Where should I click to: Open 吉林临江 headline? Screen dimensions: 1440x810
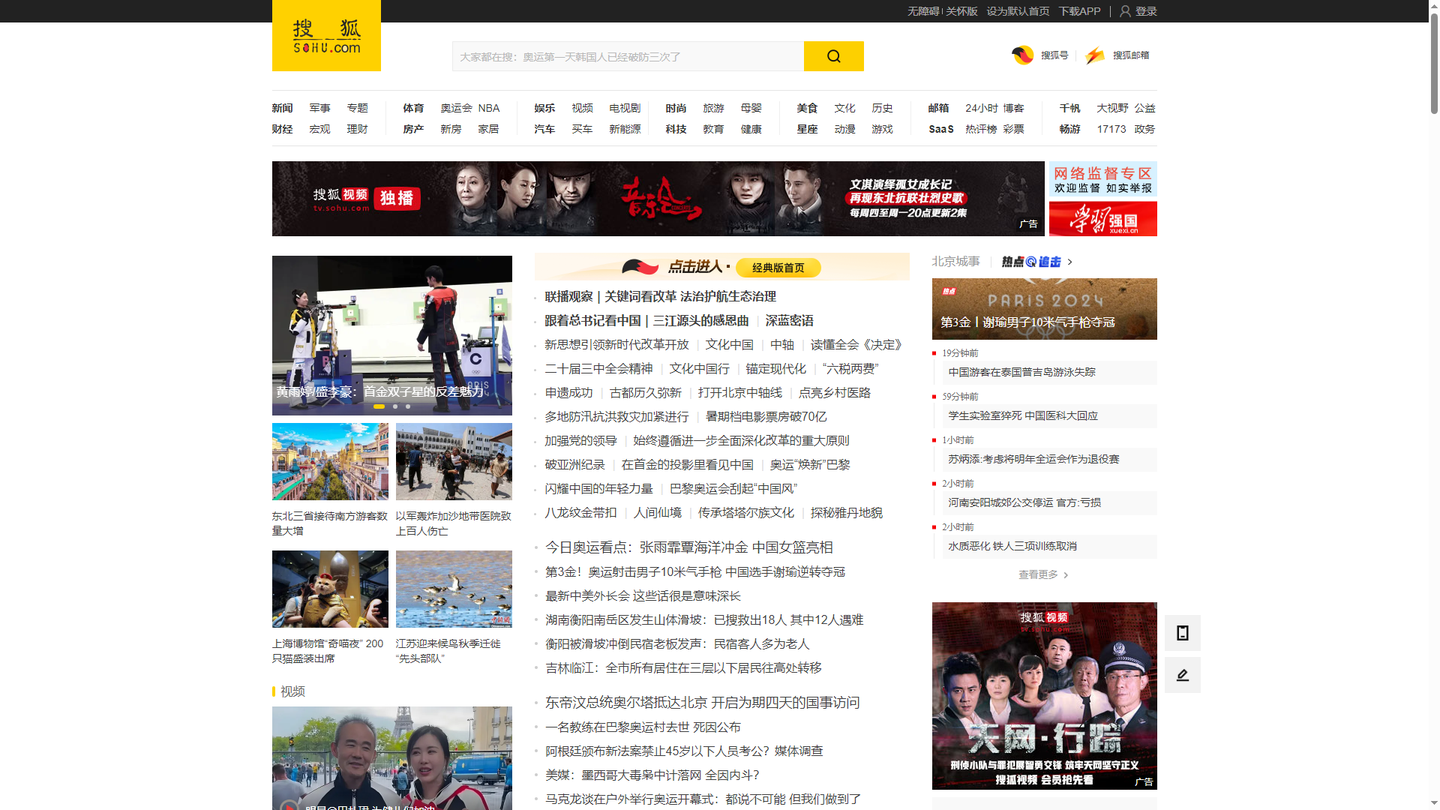(683, 668)
